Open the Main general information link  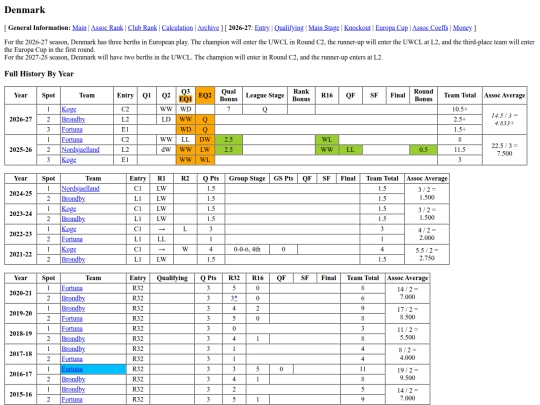pos(79,28)
